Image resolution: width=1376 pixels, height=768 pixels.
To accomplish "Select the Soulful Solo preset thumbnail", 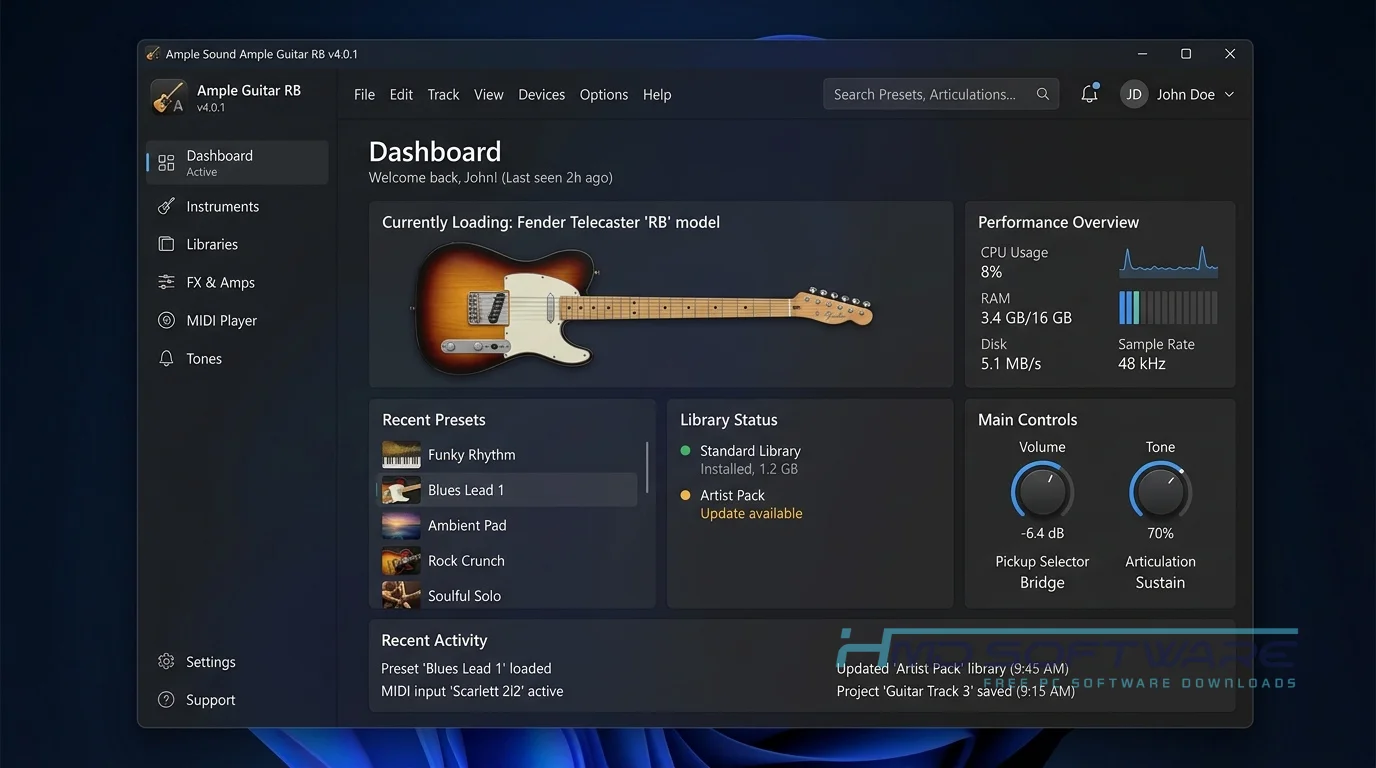I will (x=401, y=595).
